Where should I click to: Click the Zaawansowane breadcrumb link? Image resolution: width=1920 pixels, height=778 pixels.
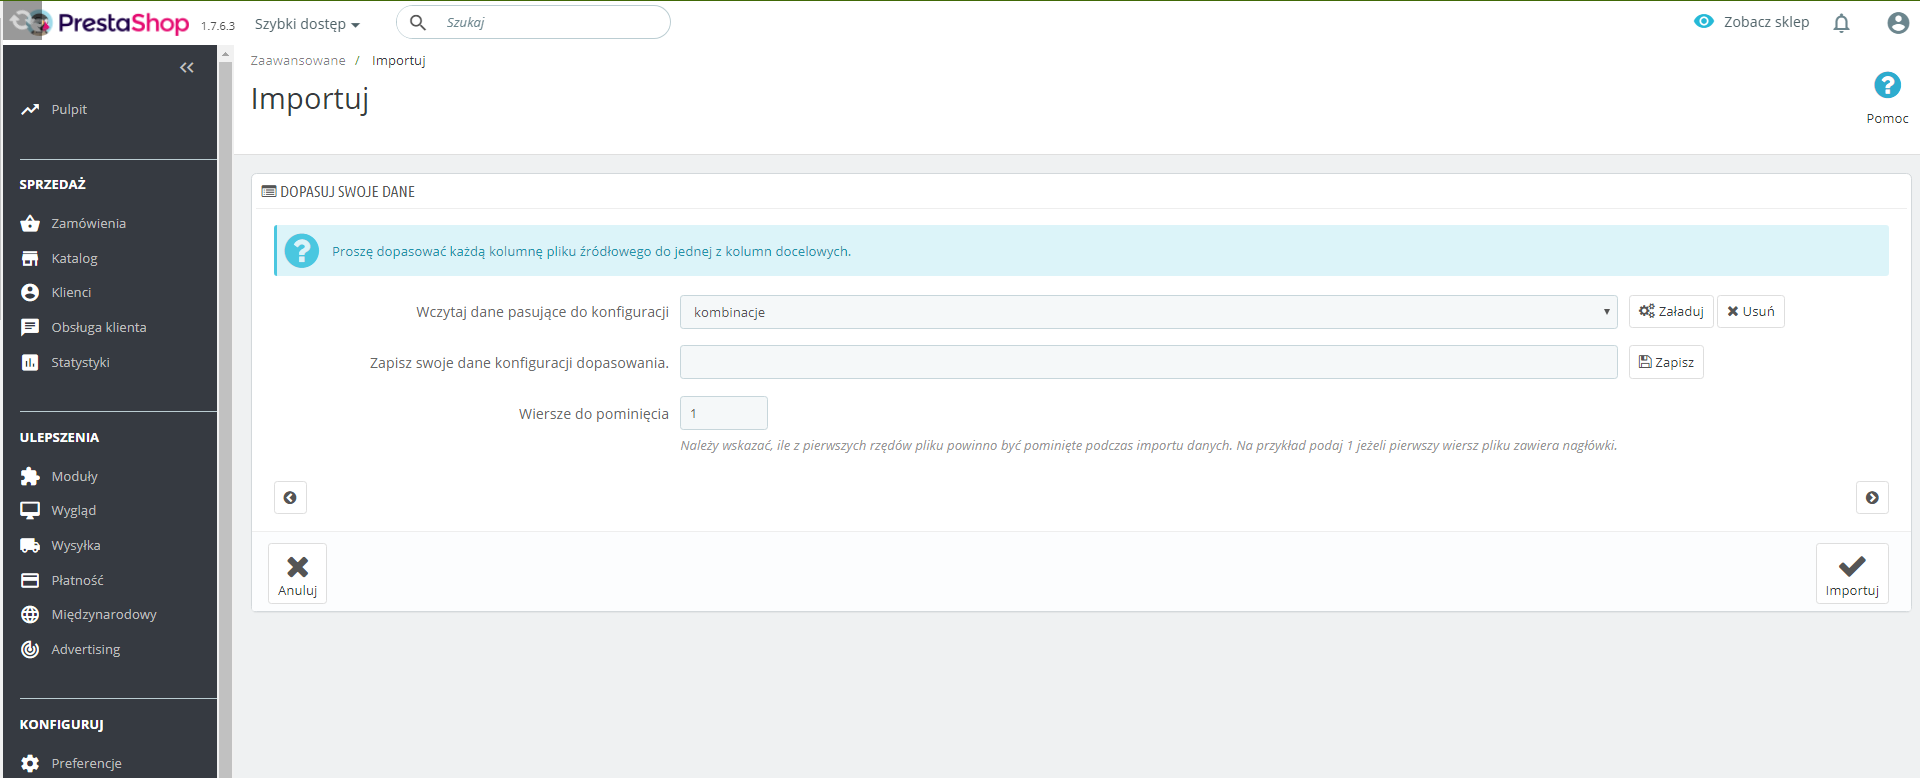pos(298,60)
